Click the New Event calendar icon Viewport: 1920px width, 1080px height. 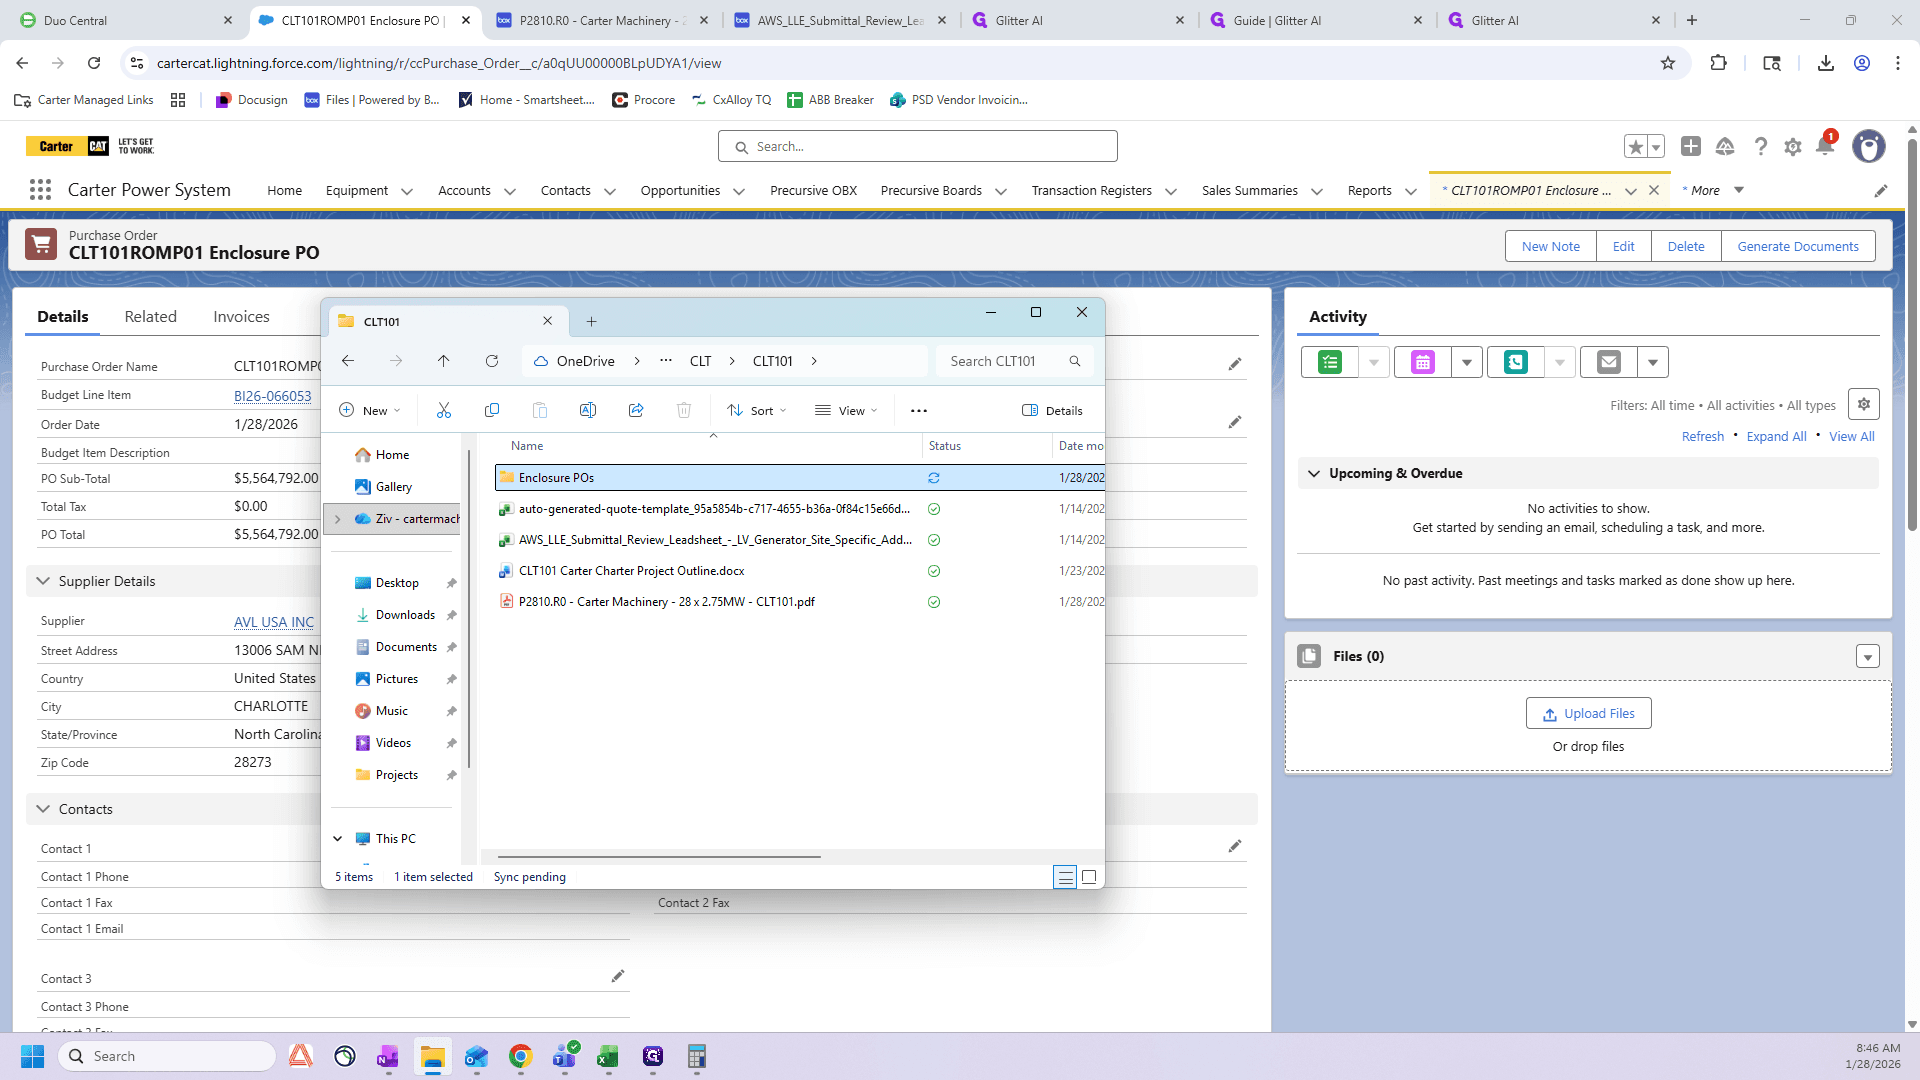click(x=1423, y=362)
